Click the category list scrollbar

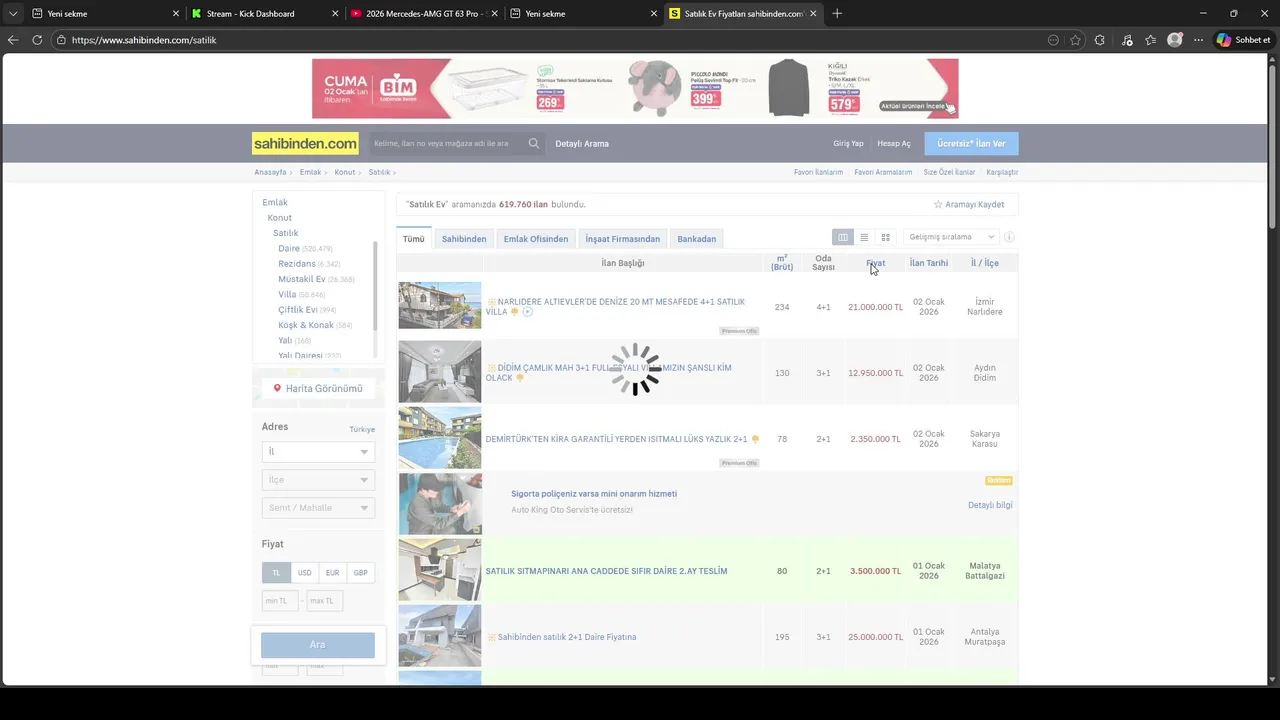coord(376,285)
